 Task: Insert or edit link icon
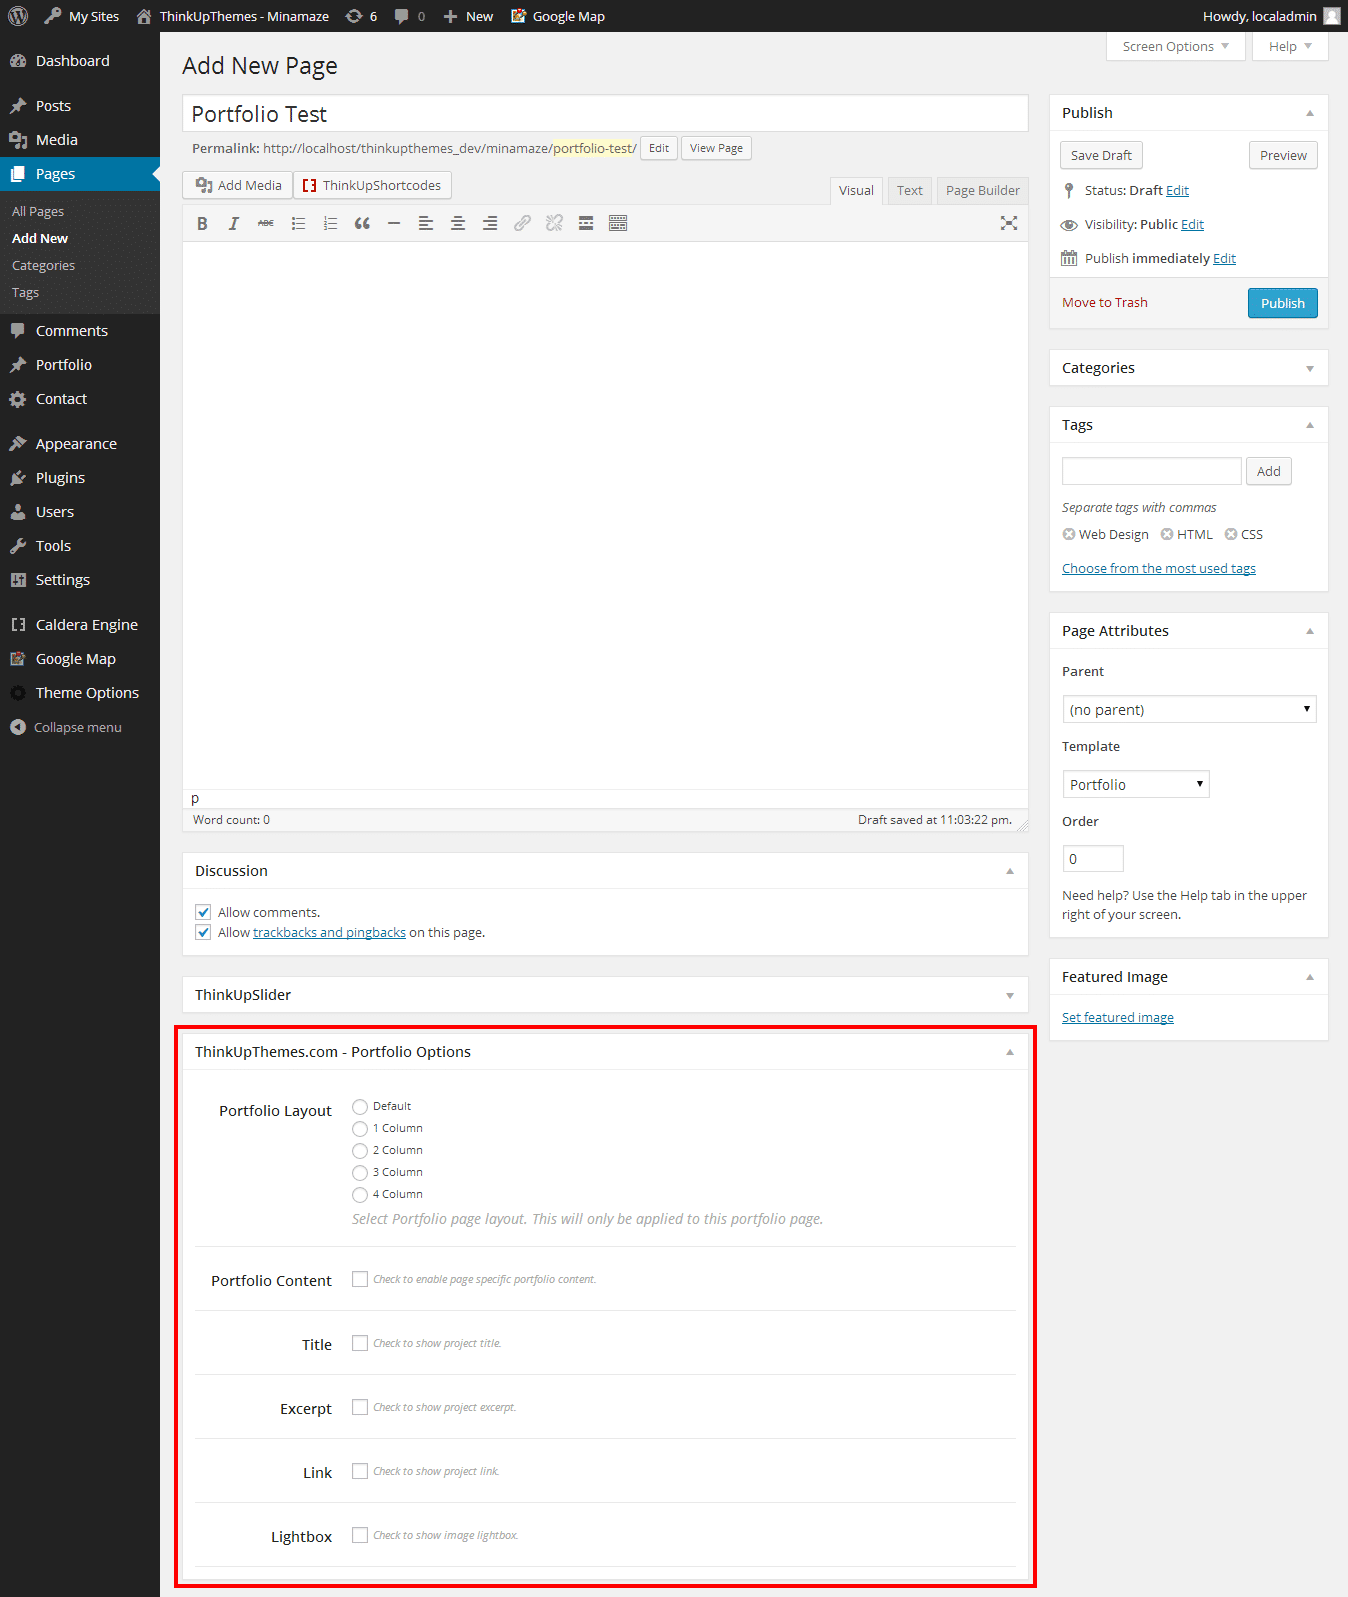click(x=522, y=224)
